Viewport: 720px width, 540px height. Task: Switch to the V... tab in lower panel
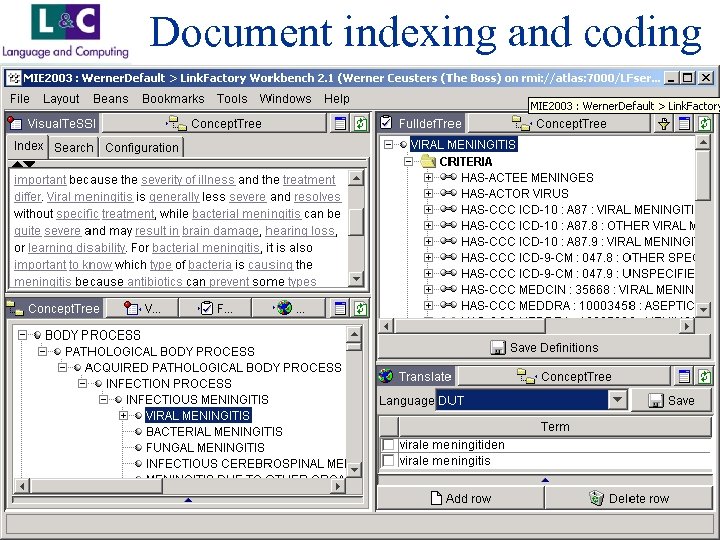tap(142, 309)
